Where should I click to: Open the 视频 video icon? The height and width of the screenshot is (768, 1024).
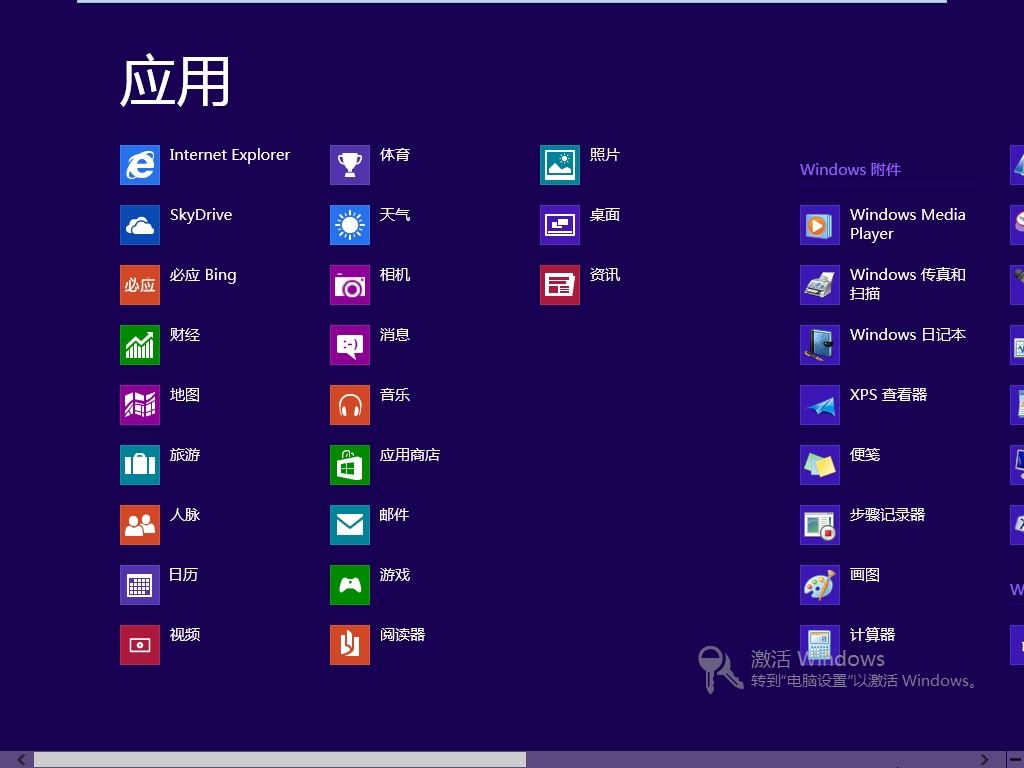pyautogui.click(x=140, y=645)
